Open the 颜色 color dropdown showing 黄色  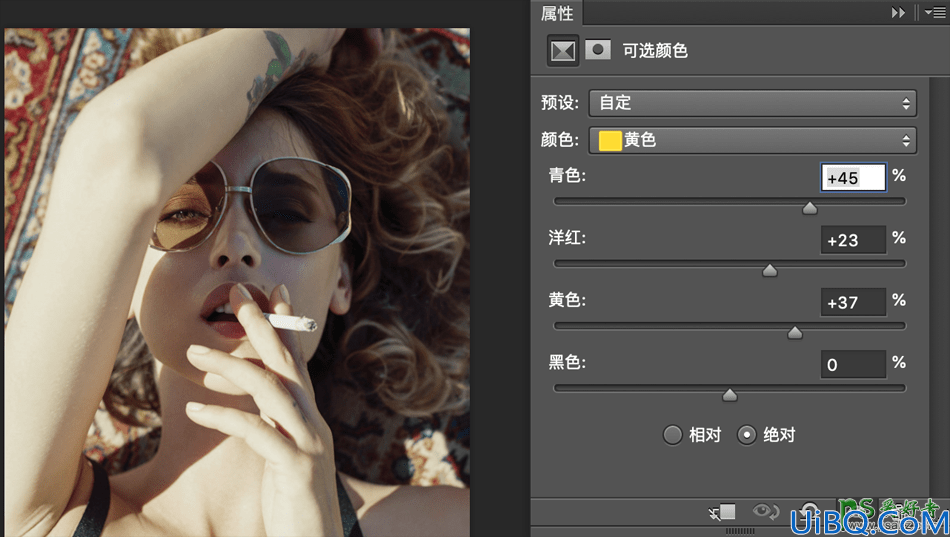(x=752, y=140)
